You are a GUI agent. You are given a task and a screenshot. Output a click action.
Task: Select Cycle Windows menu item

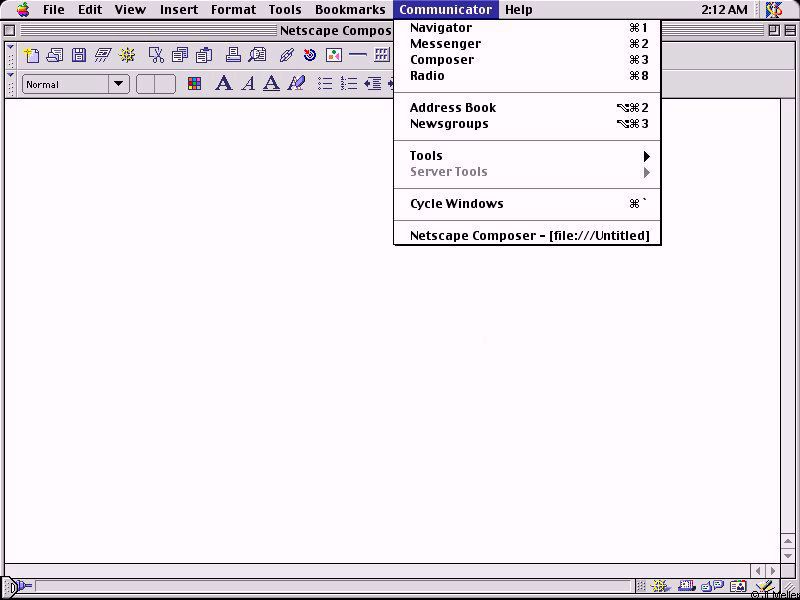457,204
